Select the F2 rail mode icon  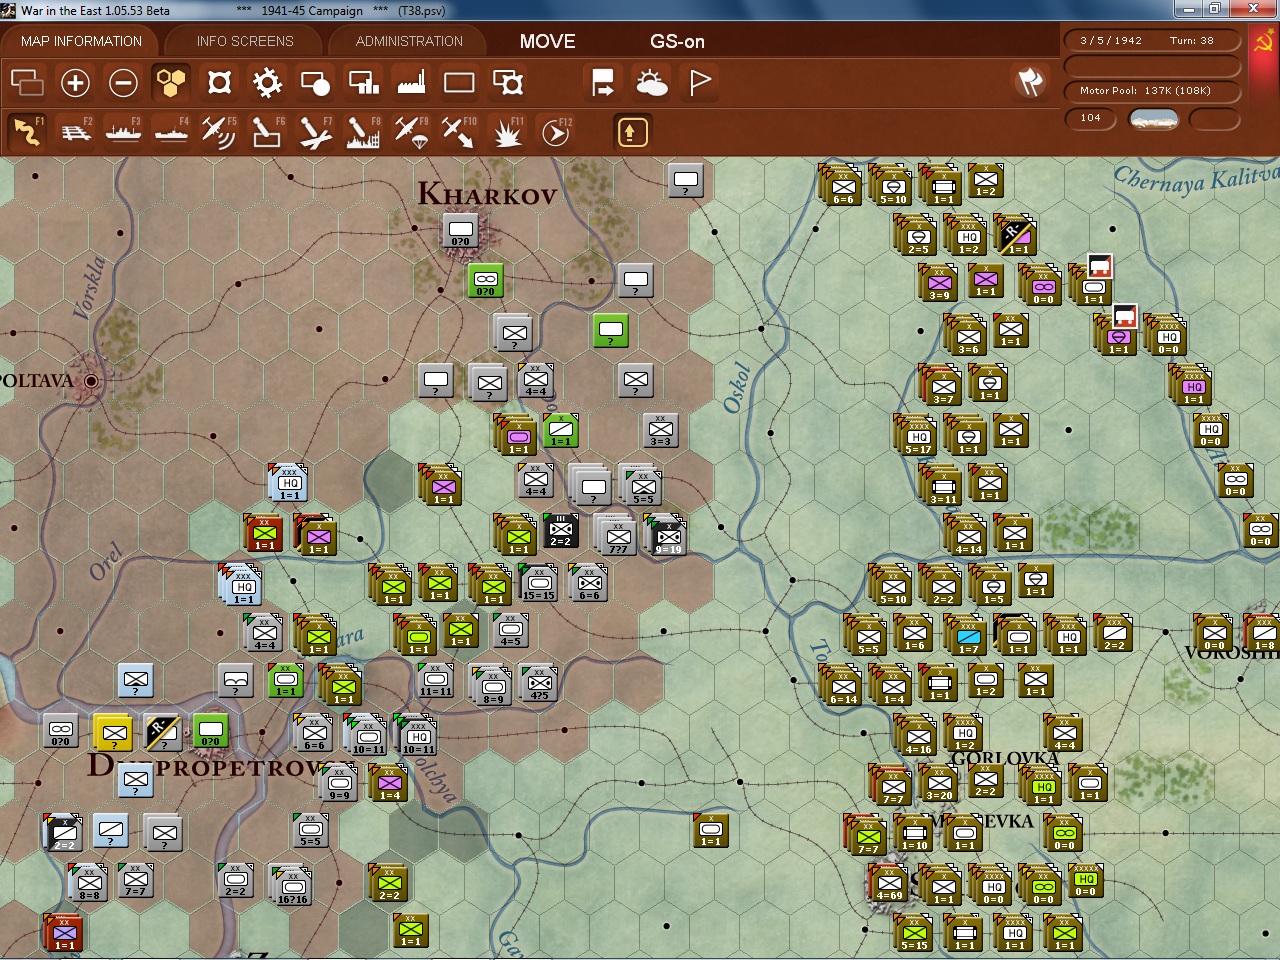click(x=75, y=132)
